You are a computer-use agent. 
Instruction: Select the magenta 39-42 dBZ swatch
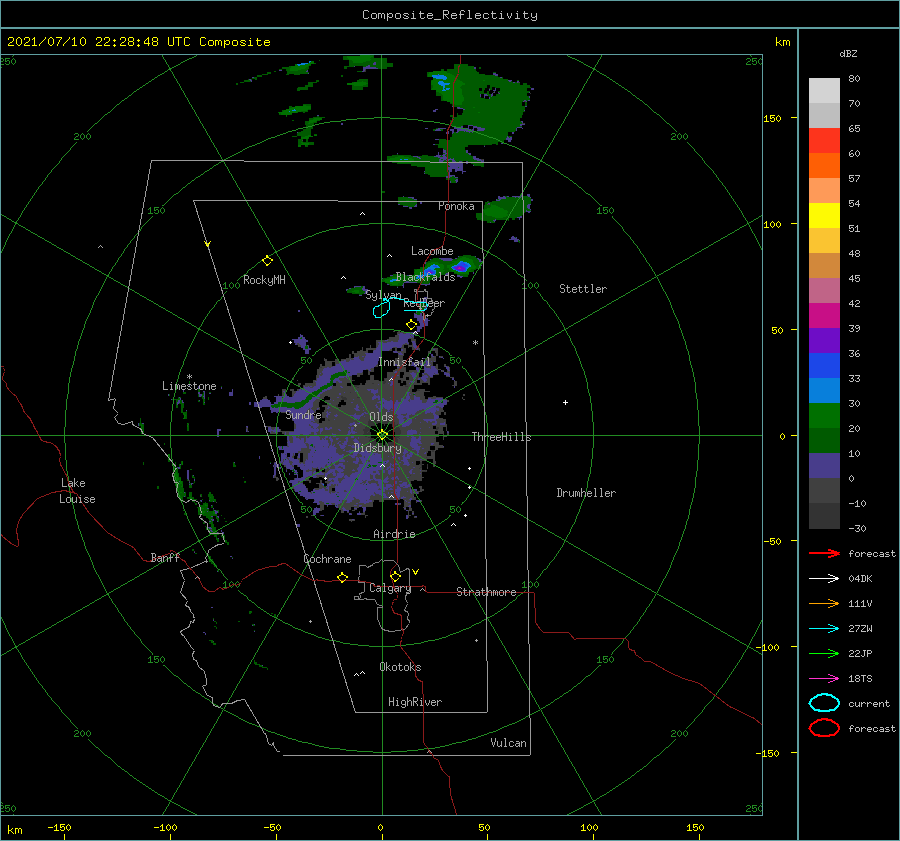824,315
